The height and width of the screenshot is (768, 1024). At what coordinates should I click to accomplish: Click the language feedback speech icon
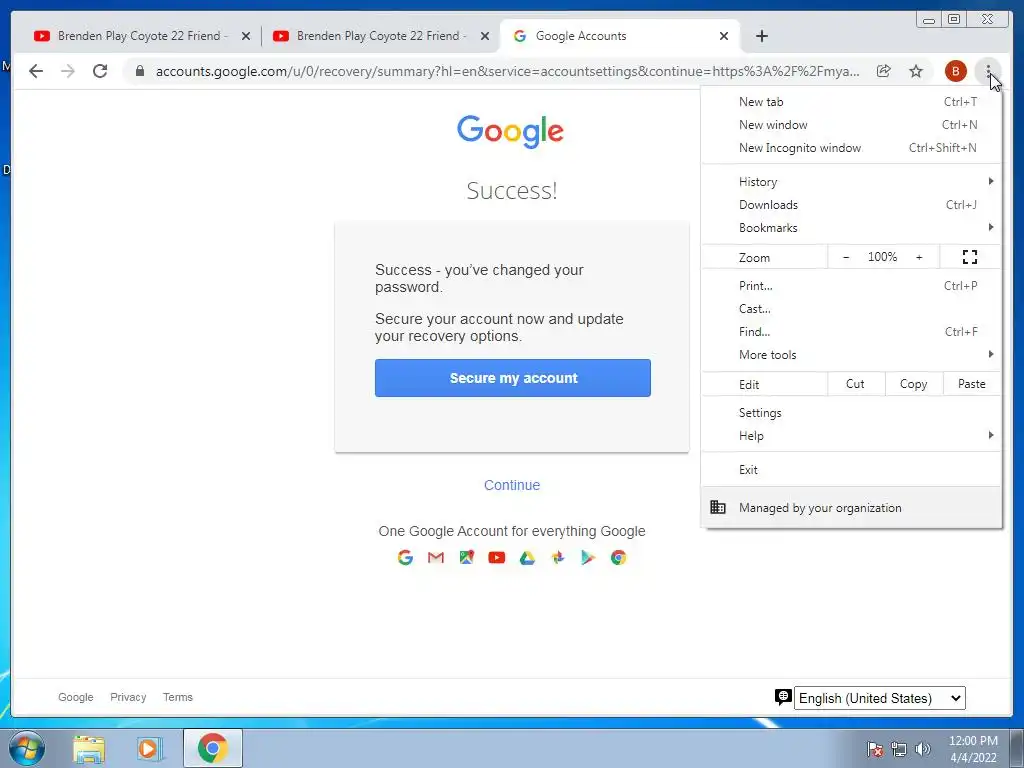782,697
